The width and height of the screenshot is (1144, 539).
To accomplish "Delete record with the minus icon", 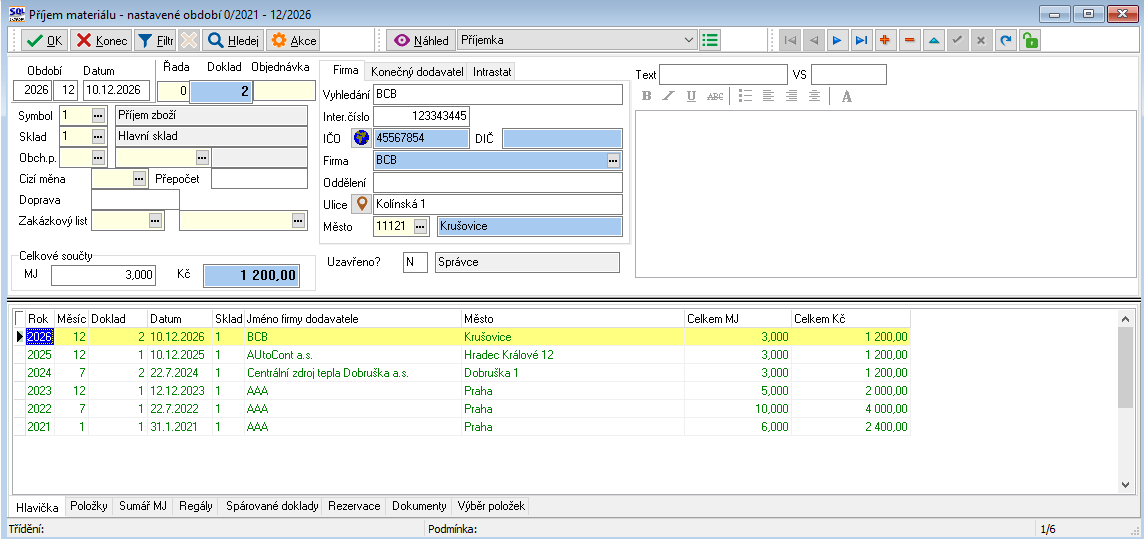I will (x=910, y=40).
